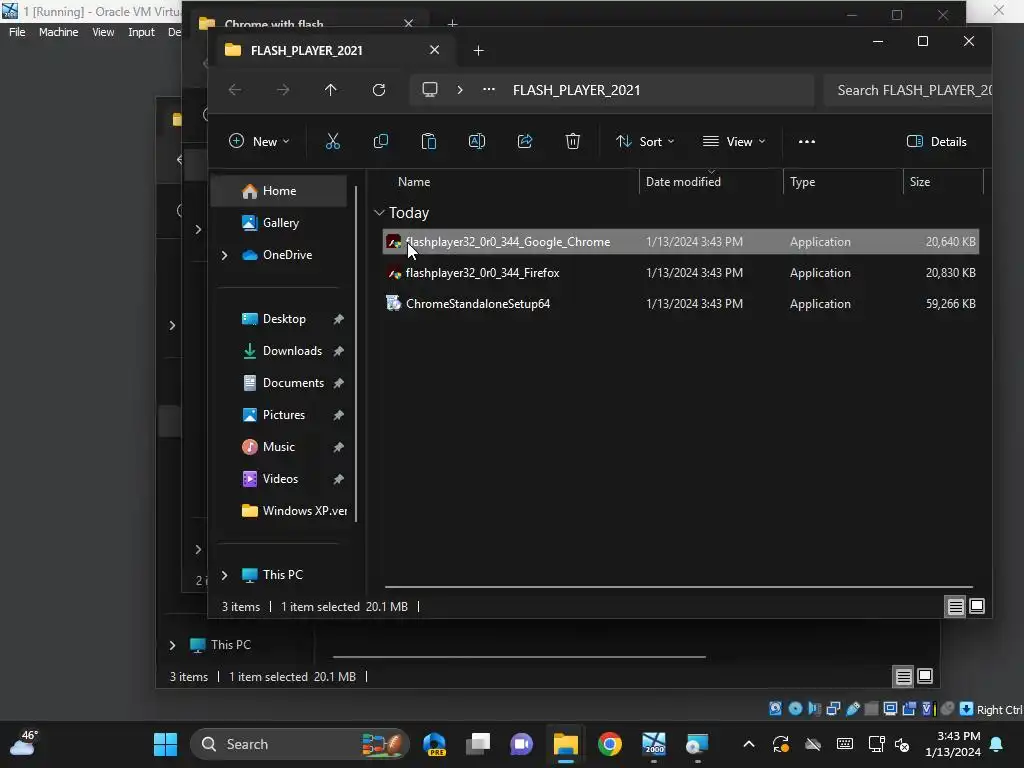The image size is (1024, 768).
Task: Switch to large thumbnails view icon at bottom
Action: tap(977, 607)
